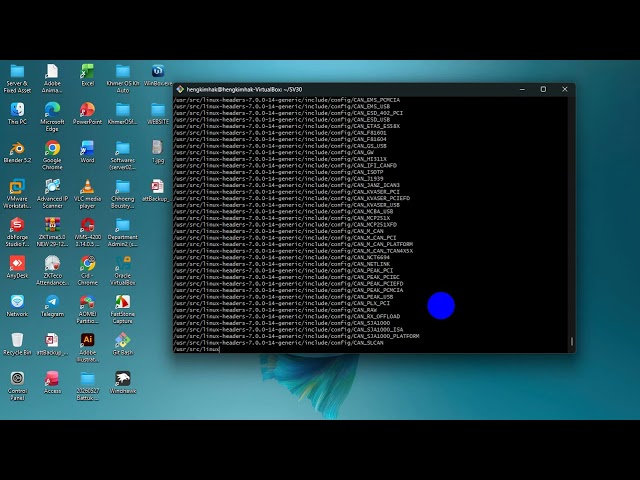Viewport: 640px width, 480px height.
Task: Launch Blender 5.2 from desktop
Action: pos(17,152)
